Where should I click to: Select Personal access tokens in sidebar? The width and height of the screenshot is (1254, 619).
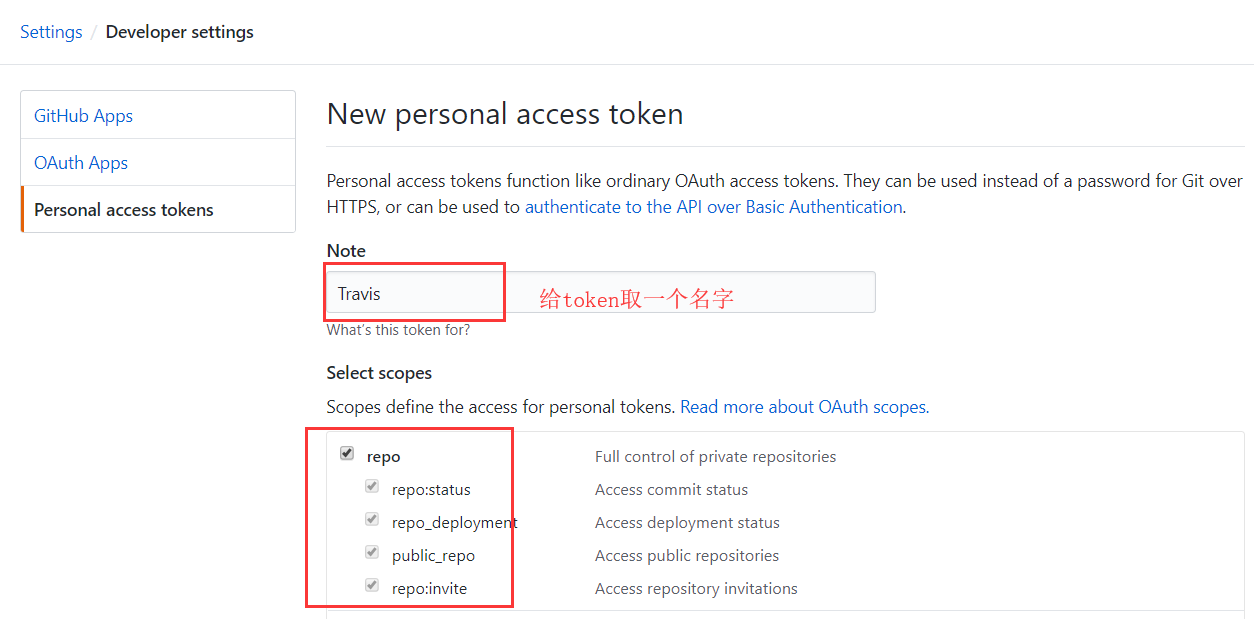[124, 210]
